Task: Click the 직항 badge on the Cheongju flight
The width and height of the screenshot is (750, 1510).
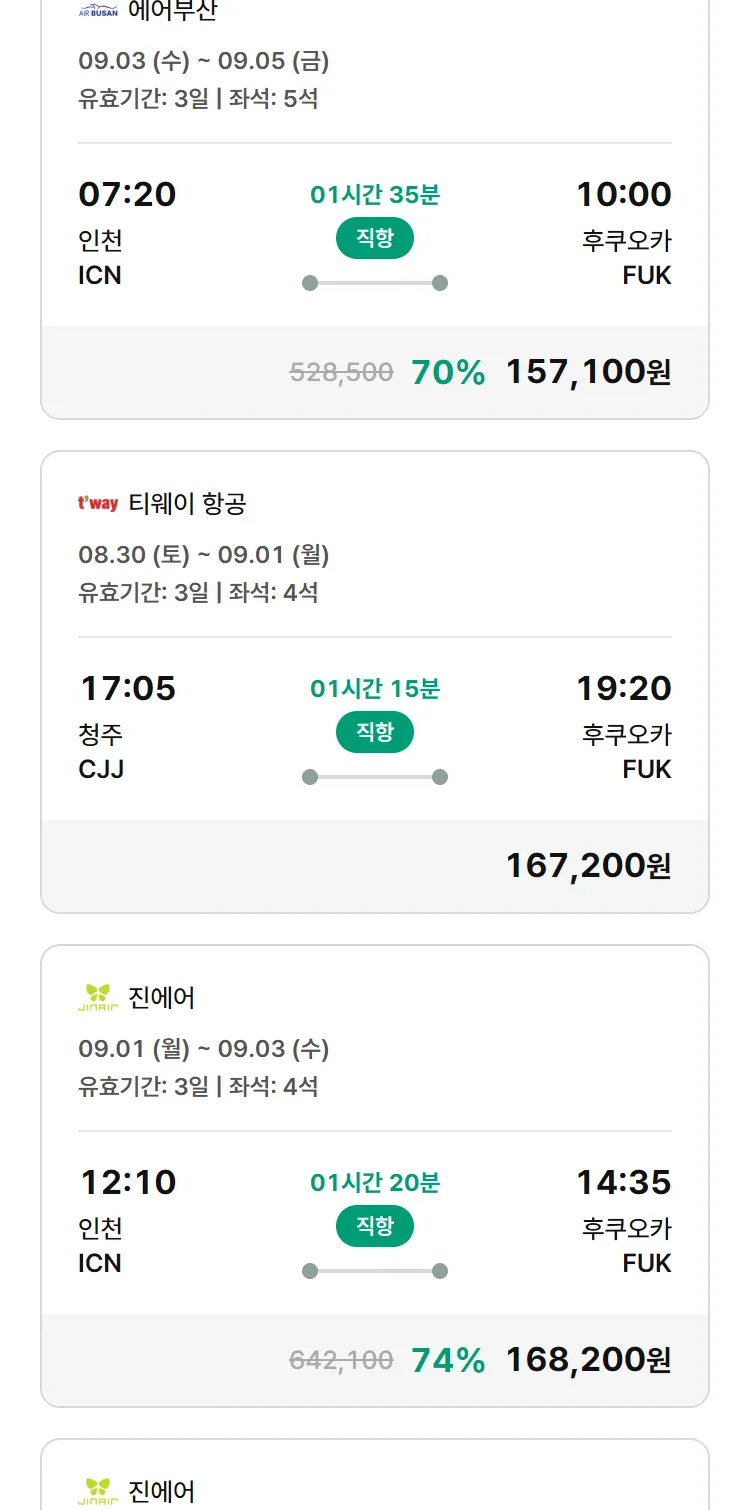Action: click(x=375, y=732)
